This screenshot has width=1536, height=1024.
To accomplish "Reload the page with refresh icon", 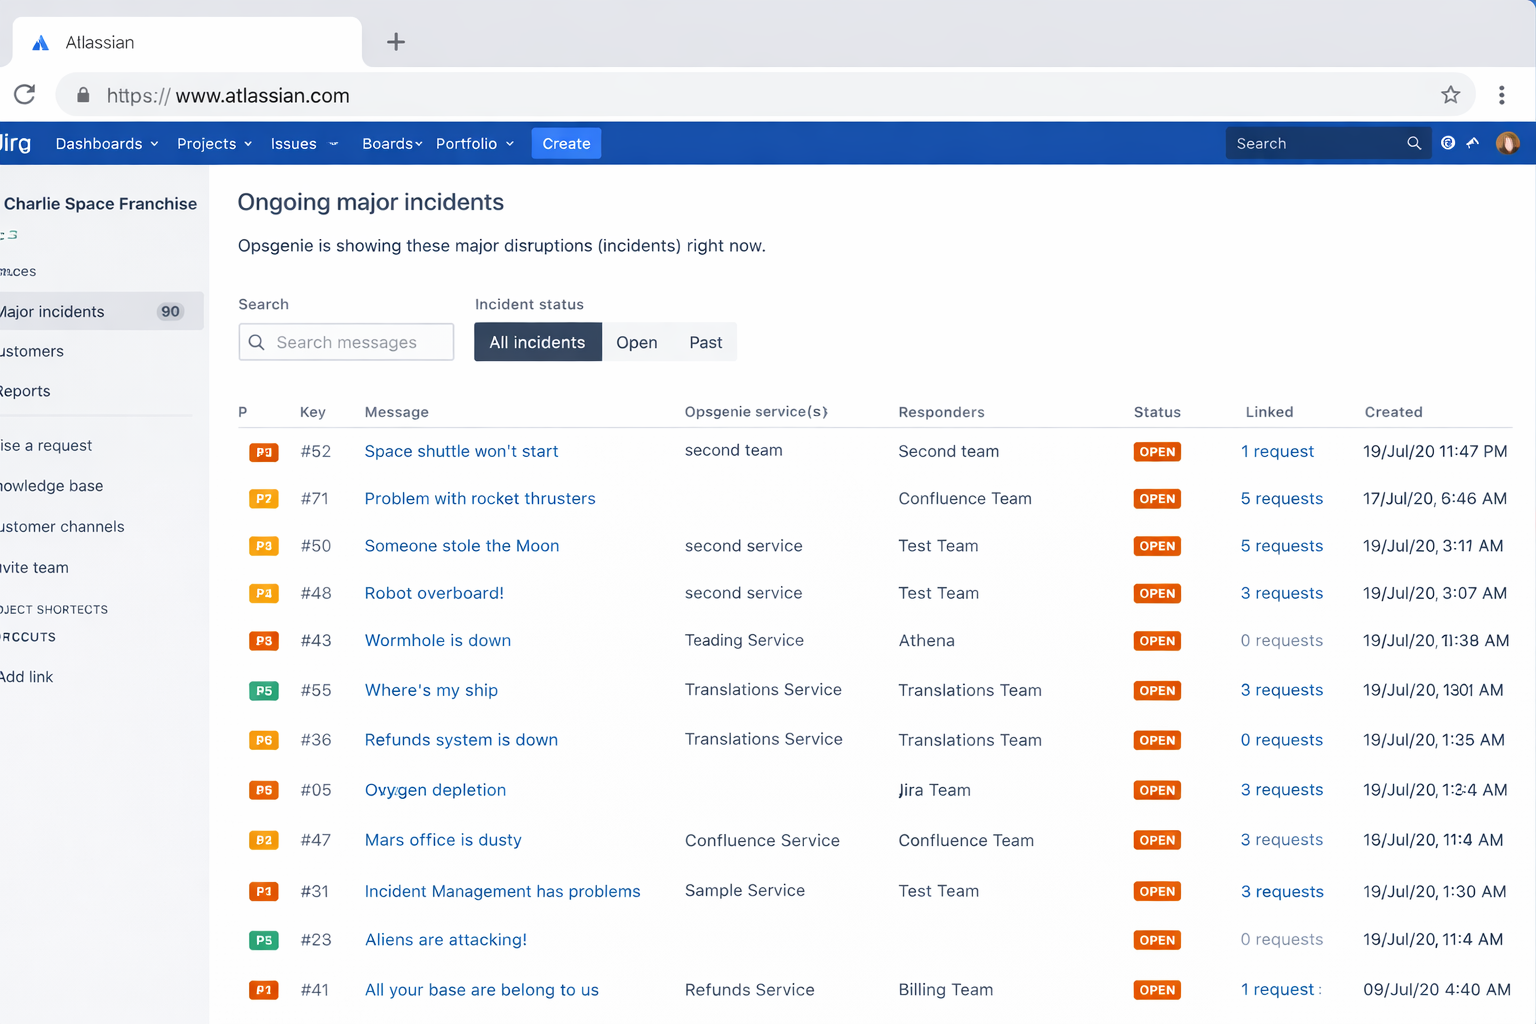I will pos(25,95).
